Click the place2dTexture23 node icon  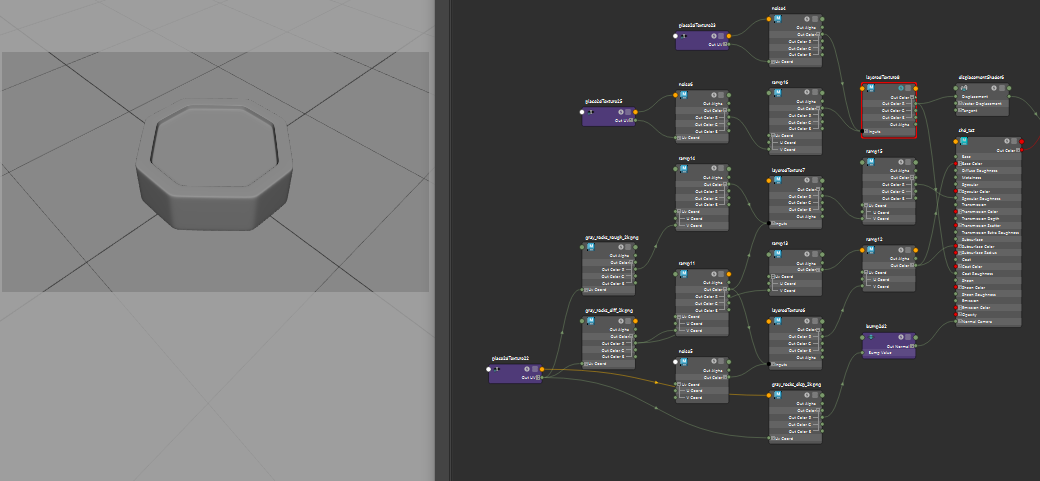[x=685, y=35]
